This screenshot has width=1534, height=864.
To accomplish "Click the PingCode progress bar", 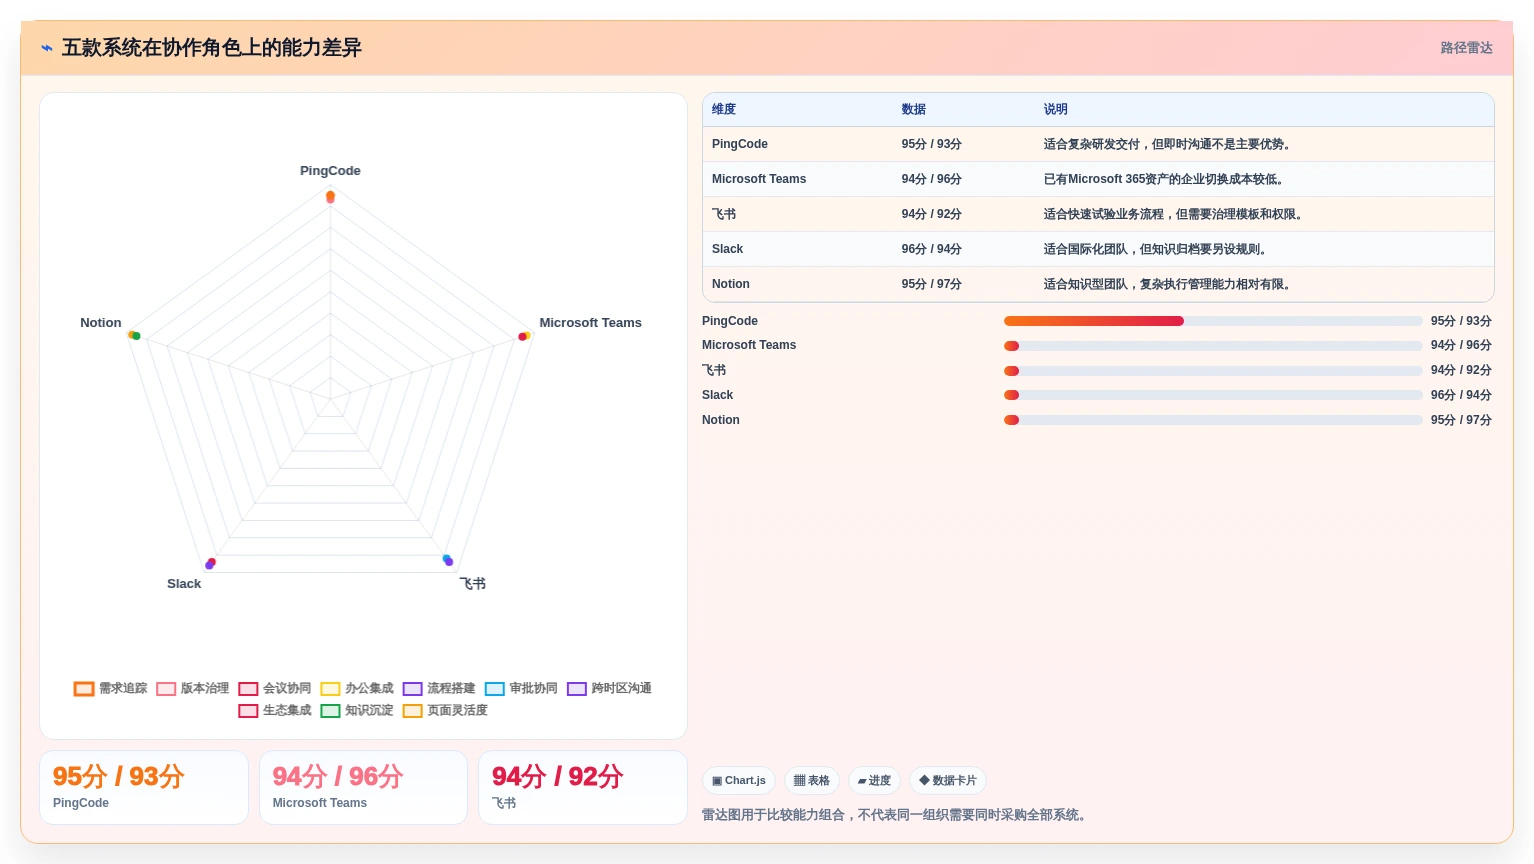I will coord(1213,321).
